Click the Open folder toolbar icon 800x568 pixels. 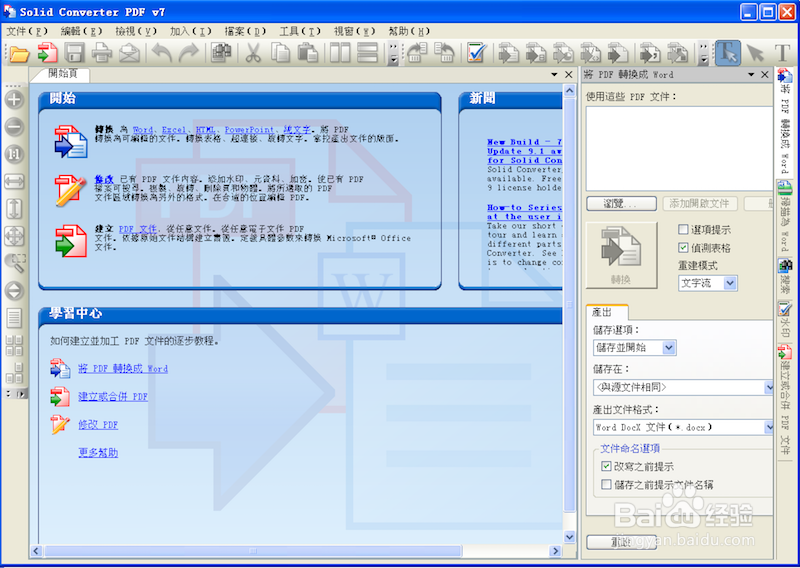(19, 53)
